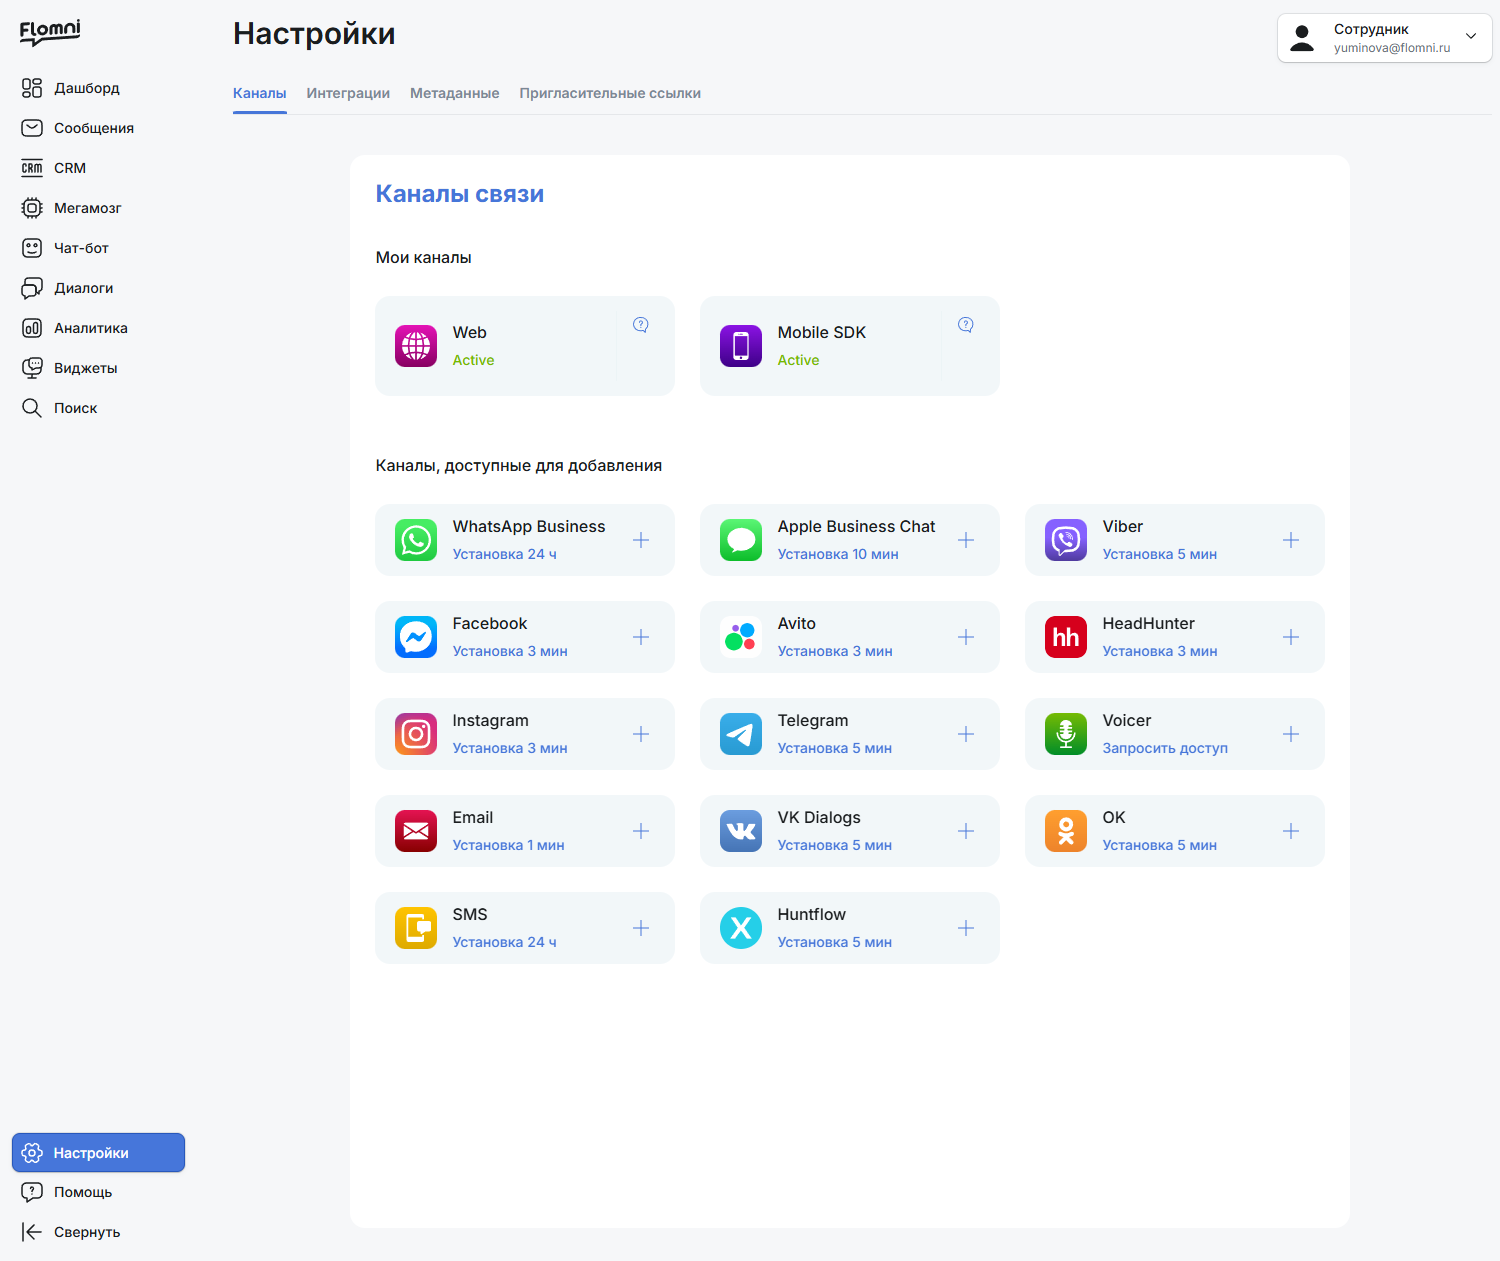Screen dimensions: 1500x1261
Task: Switch to the Метаданные tab
Action: coord(454,93)
